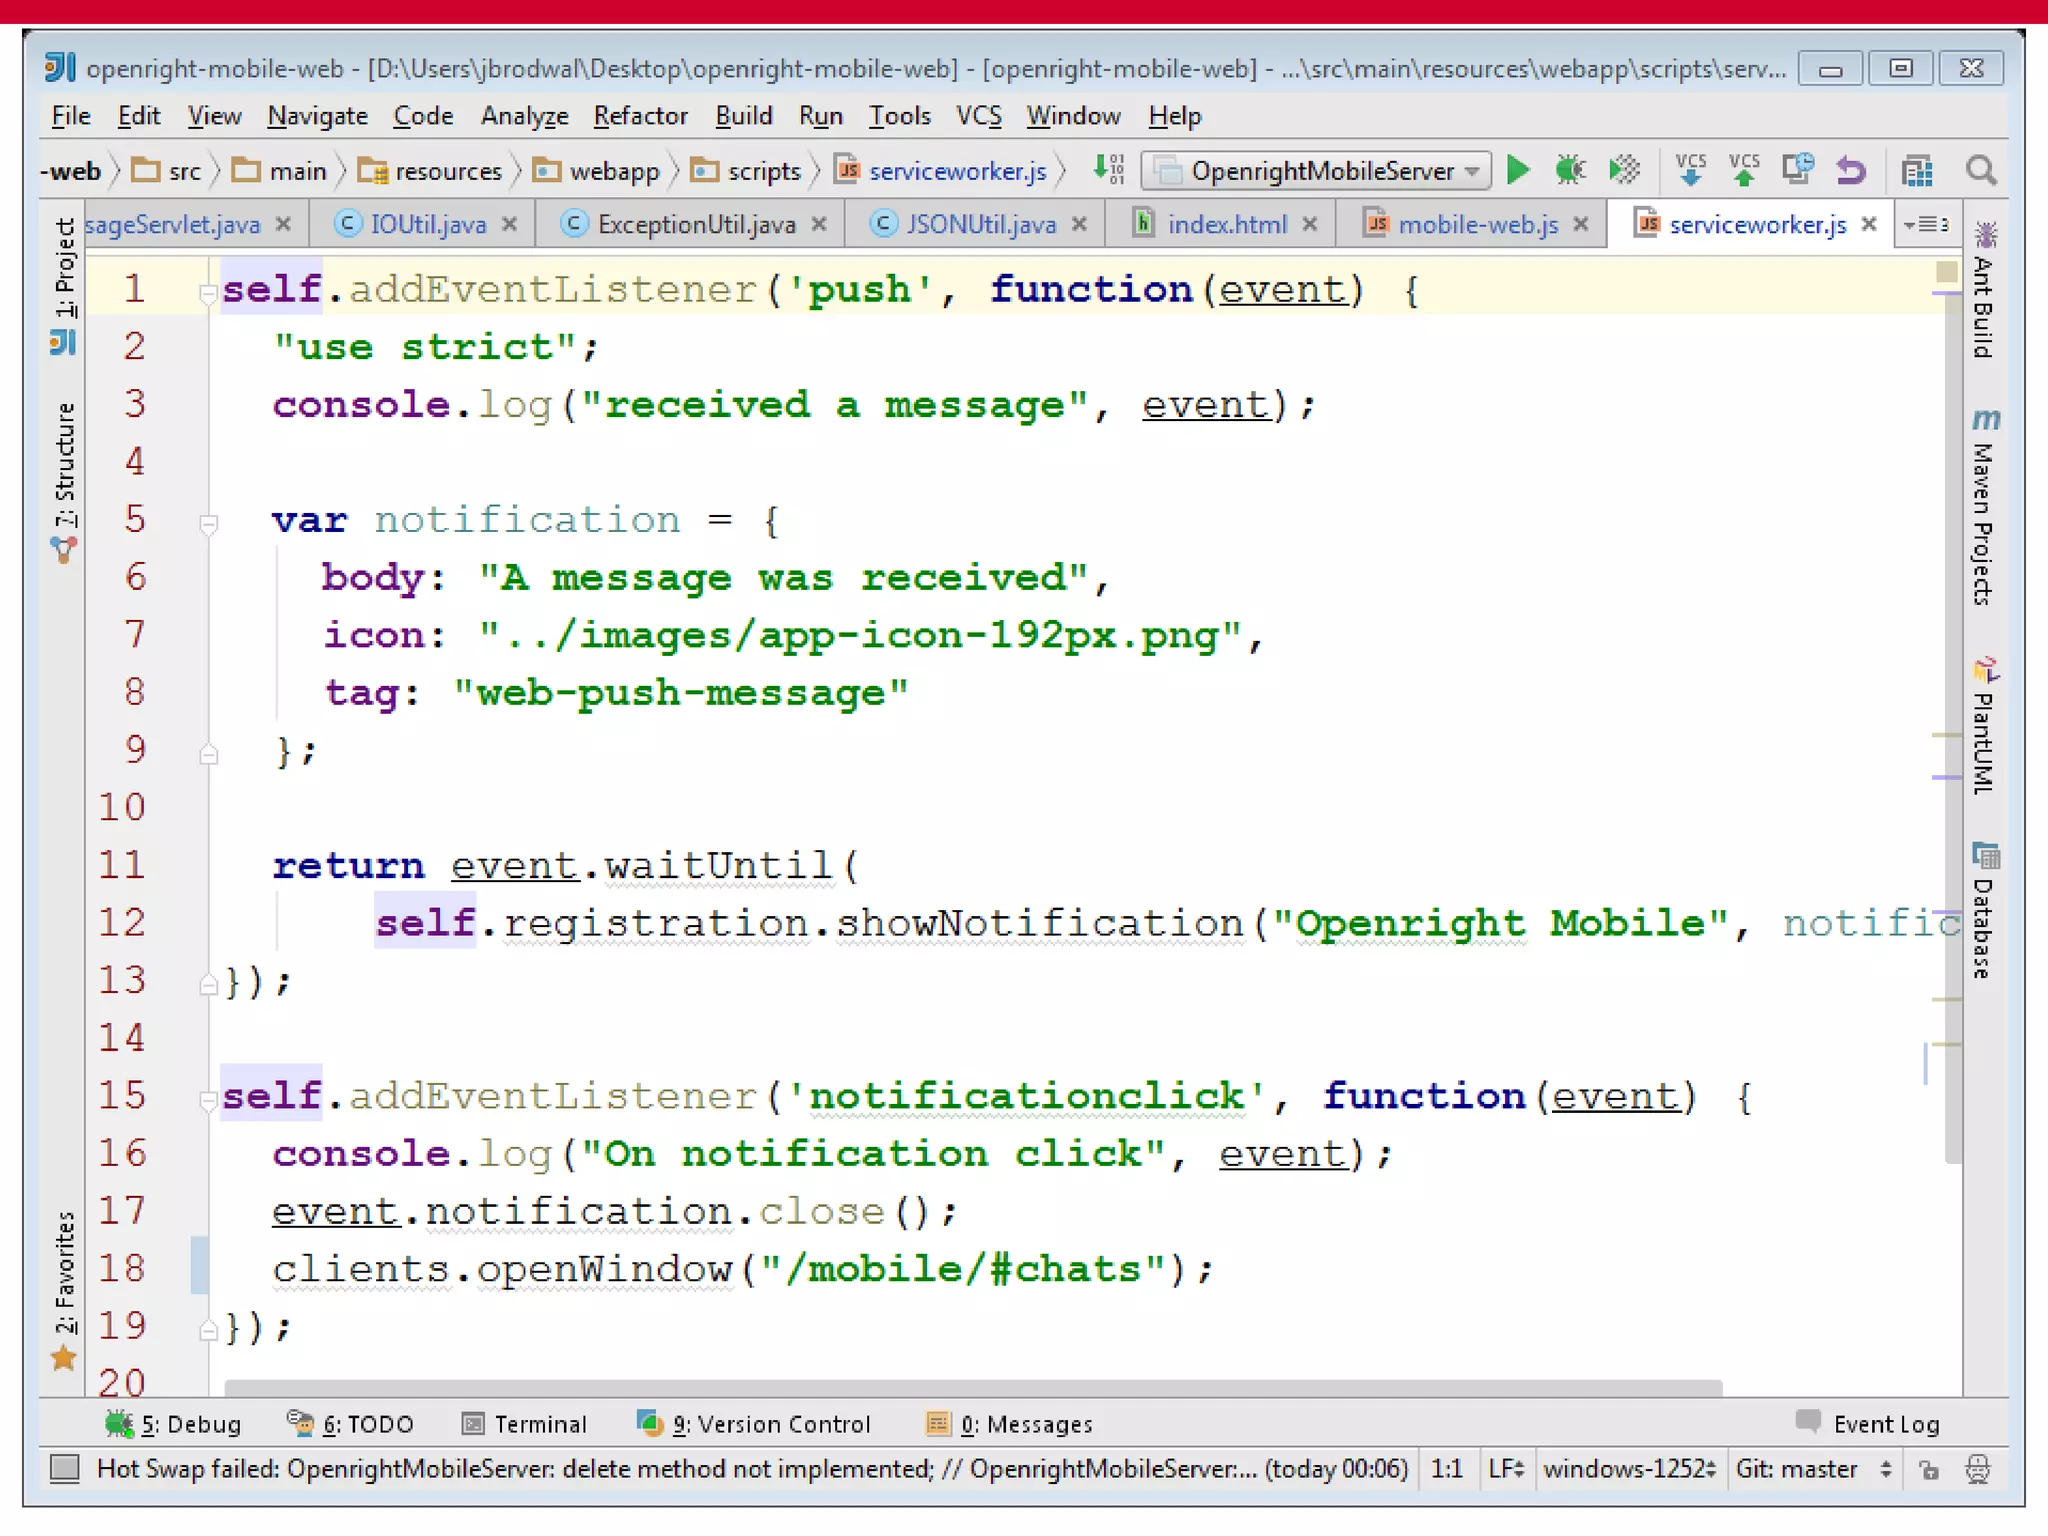Toggle read-only lock icon in status bar

[x=1929, y=1469]
